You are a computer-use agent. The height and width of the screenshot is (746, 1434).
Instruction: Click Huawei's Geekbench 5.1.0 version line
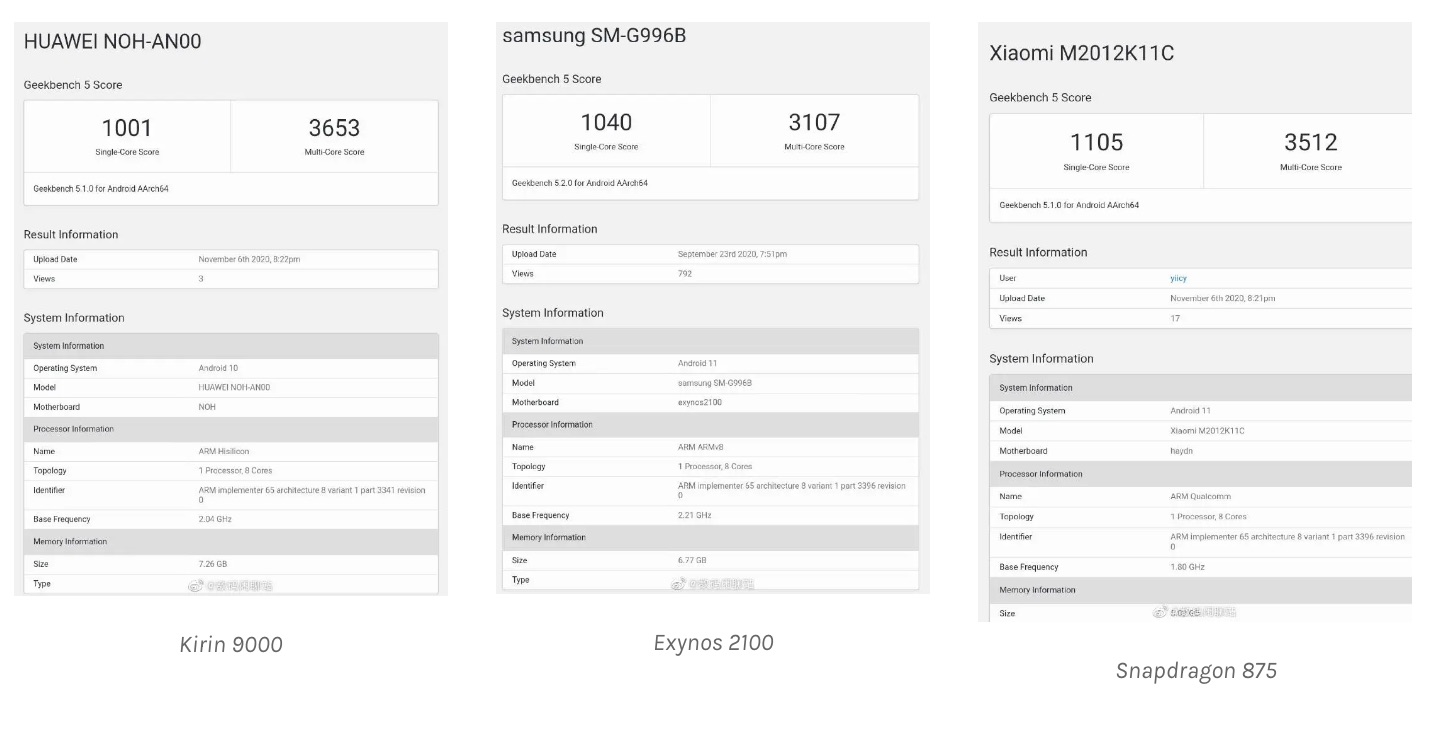[101, 188]
